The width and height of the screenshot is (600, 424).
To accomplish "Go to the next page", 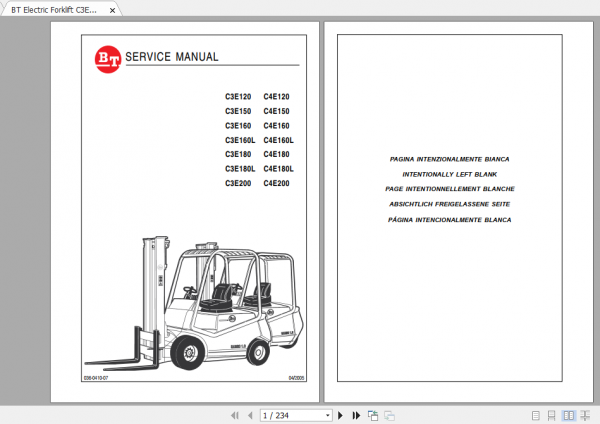I will point(340,415).
